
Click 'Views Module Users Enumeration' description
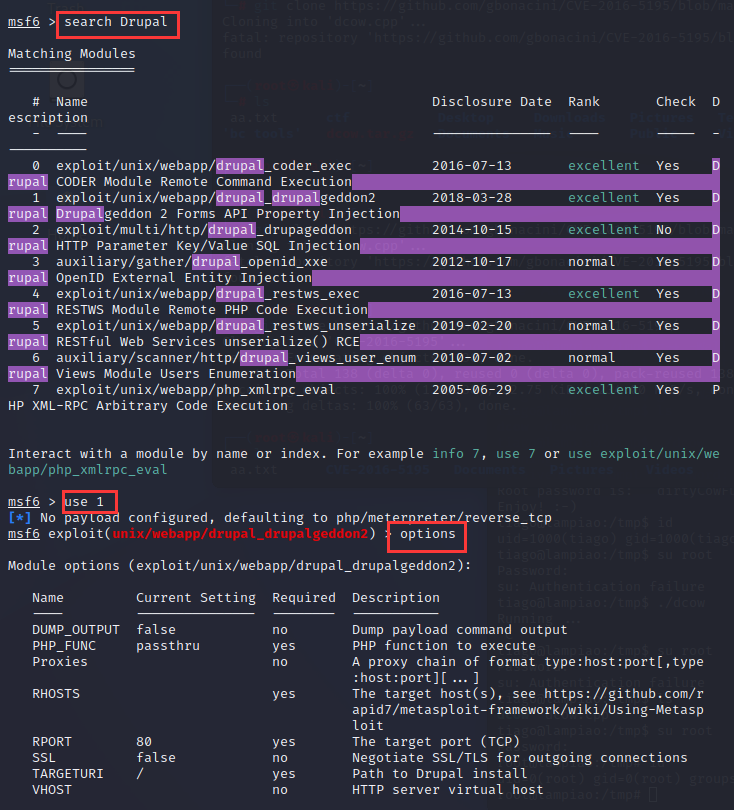tap(176, 374)
